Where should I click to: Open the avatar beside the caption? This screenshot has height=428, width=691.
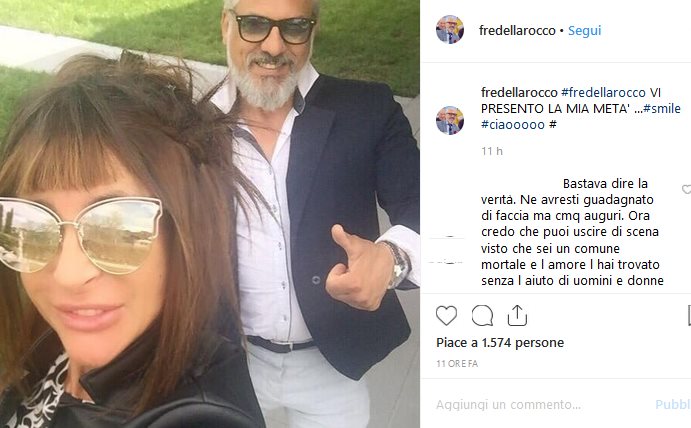pyautogui.click(x=450, y=120)
